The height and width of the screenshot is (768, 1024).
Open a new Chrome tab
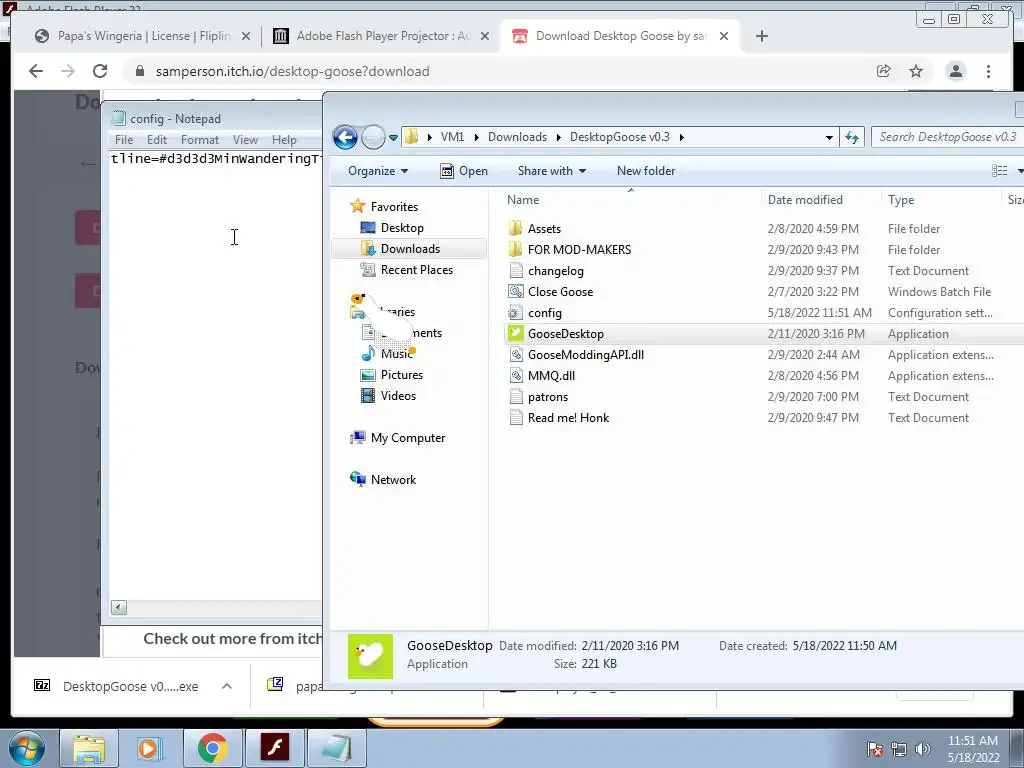[x=761, y=36]
